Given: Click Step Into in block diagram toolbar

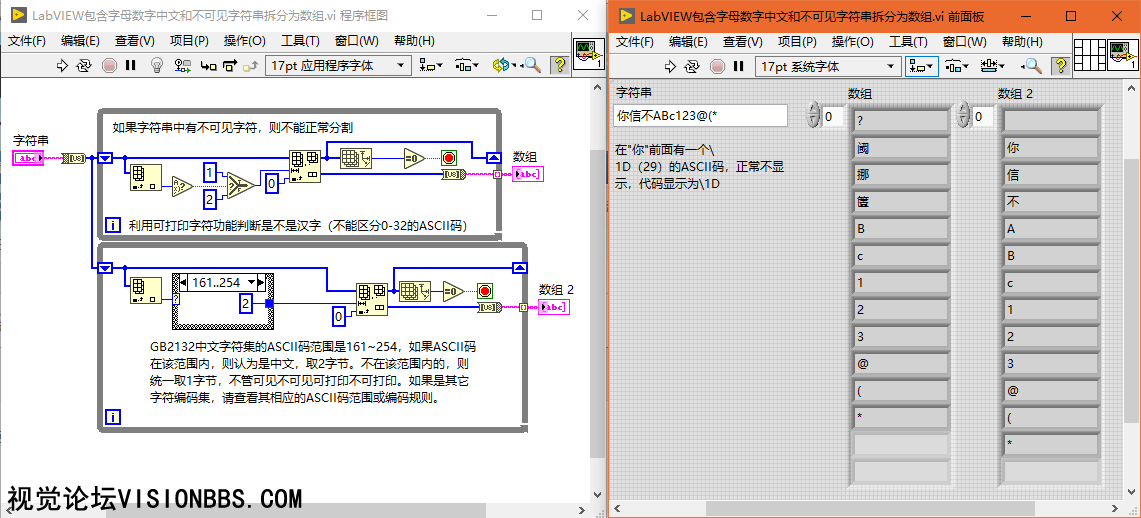Looking at the screenshot, I should click(x=208, y=66).
